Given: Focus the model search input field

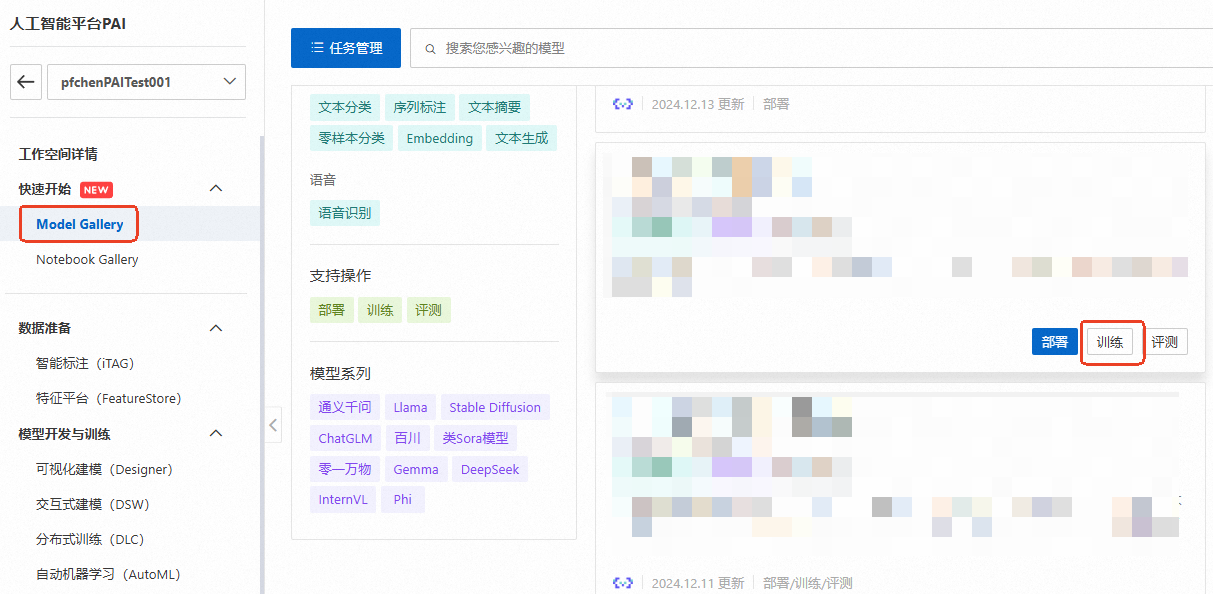Looking at the screenshot, I should (x=811, y=48).
